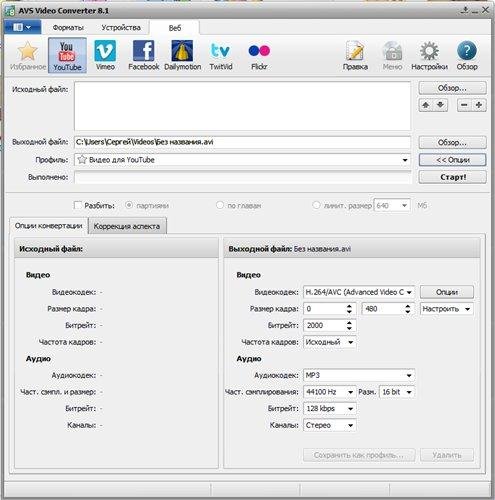495x500 pixels.
Task: Switch to the Устройства tab
Action: tap(121, 28)
